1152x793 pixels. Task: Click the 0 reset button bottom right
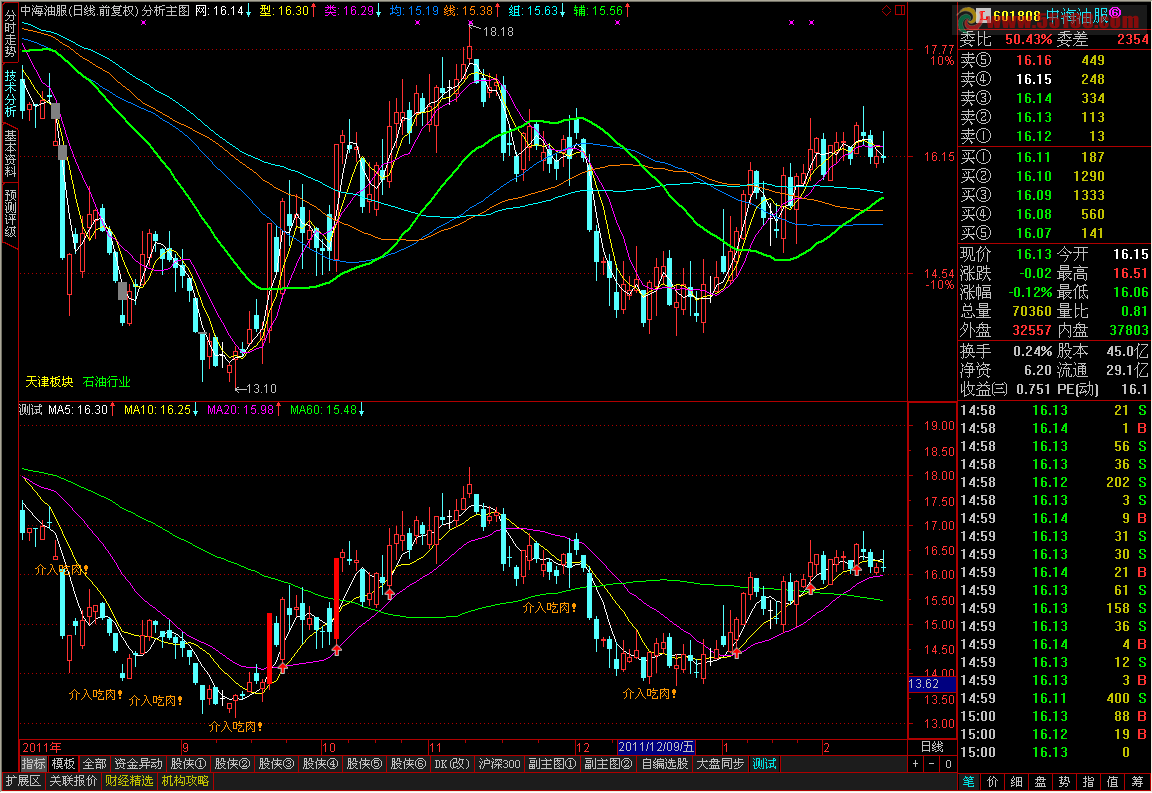(x=946, y=764)
